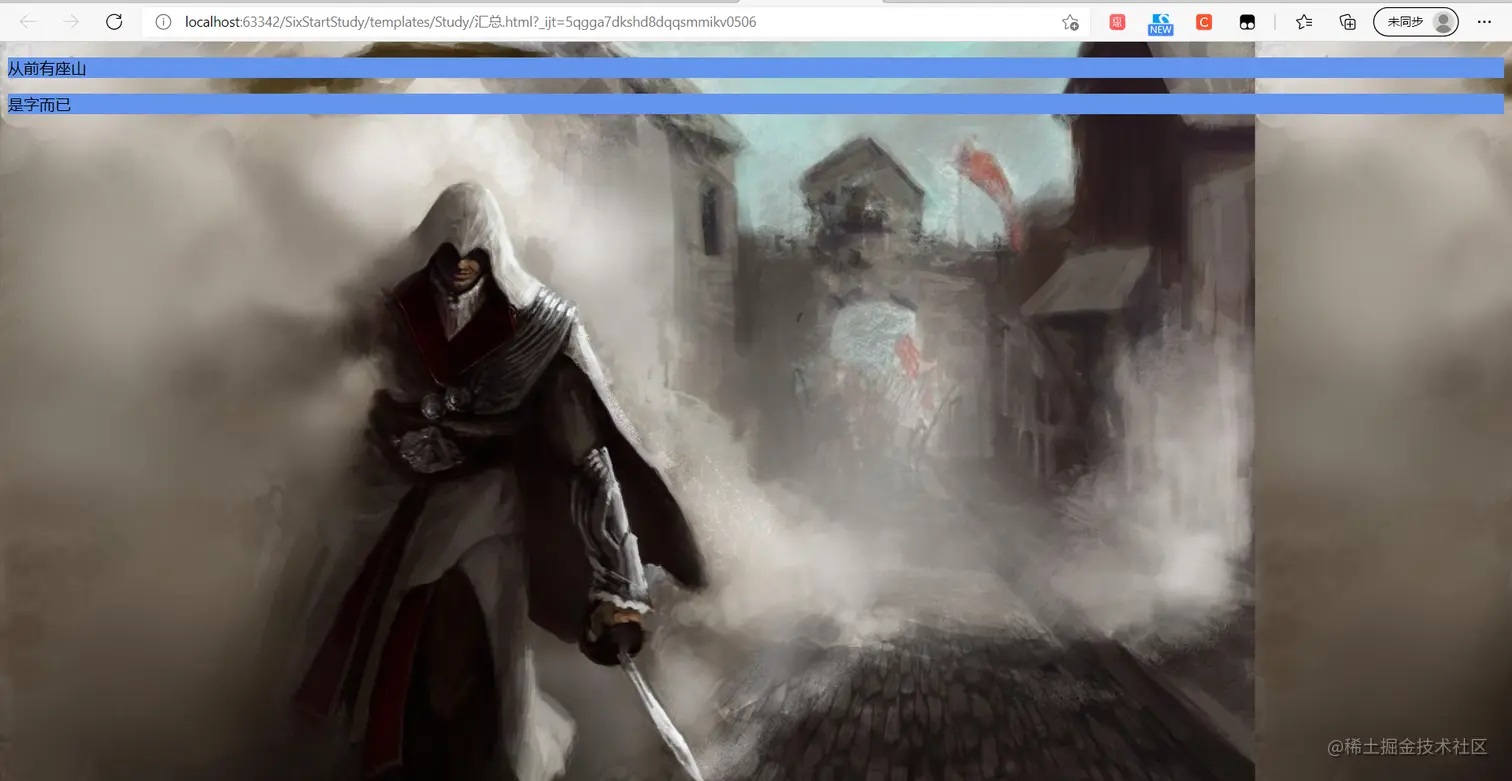
Task: Add this page to favorites star
Action: [x=1070, y=22]
